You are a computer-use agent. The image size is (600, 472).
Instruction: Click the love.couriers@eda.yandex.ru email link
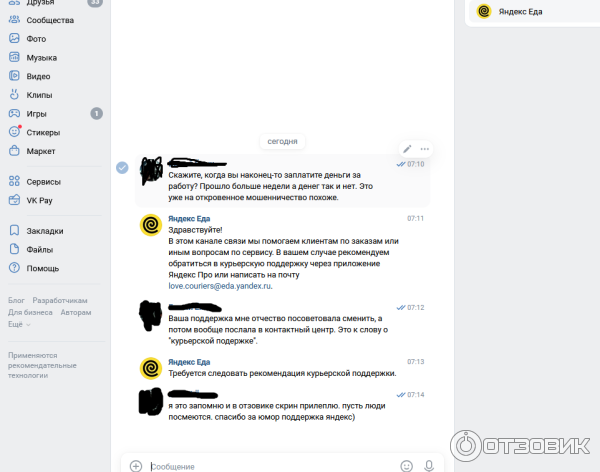[220, 286]
